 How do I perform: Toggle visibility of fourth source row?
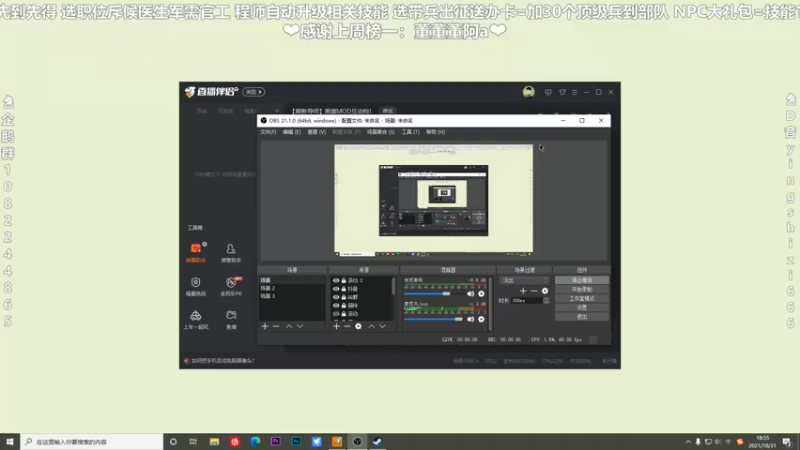(336, 305)
